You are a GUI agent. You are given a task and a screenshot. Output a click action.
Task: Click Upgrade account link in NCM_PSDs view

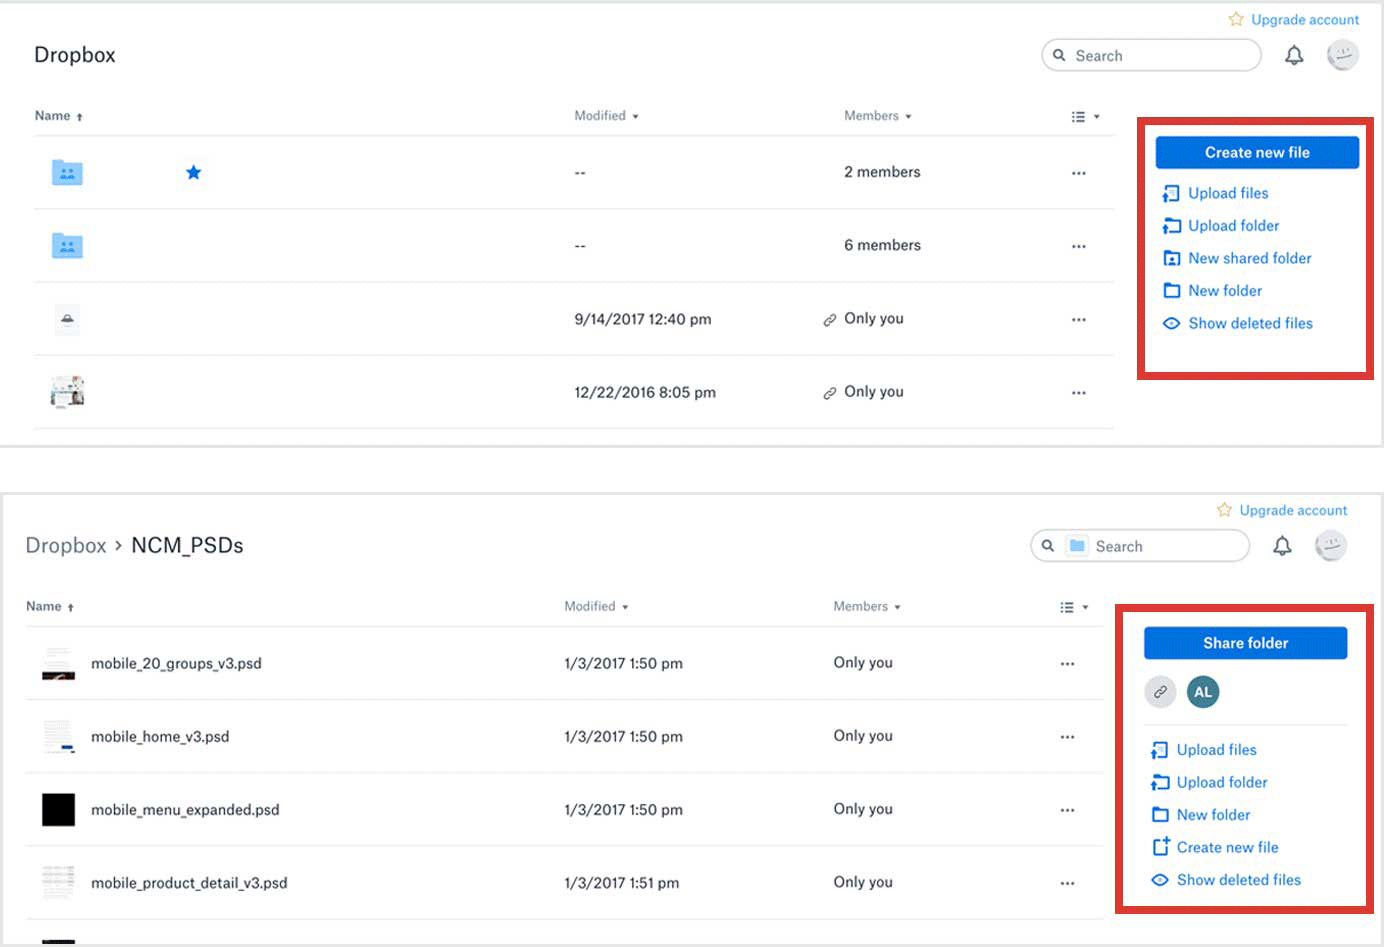coord(1293,510)
